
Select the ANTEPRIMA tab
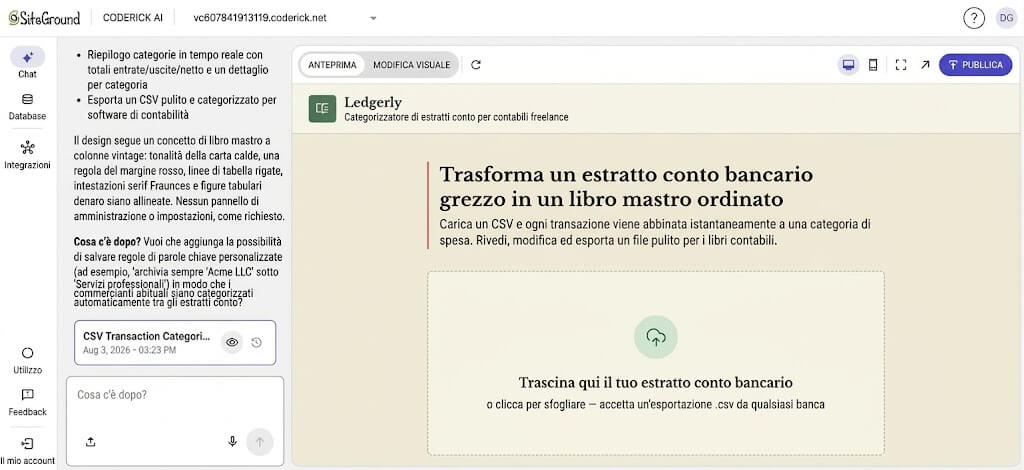click(x=332, y=65)
